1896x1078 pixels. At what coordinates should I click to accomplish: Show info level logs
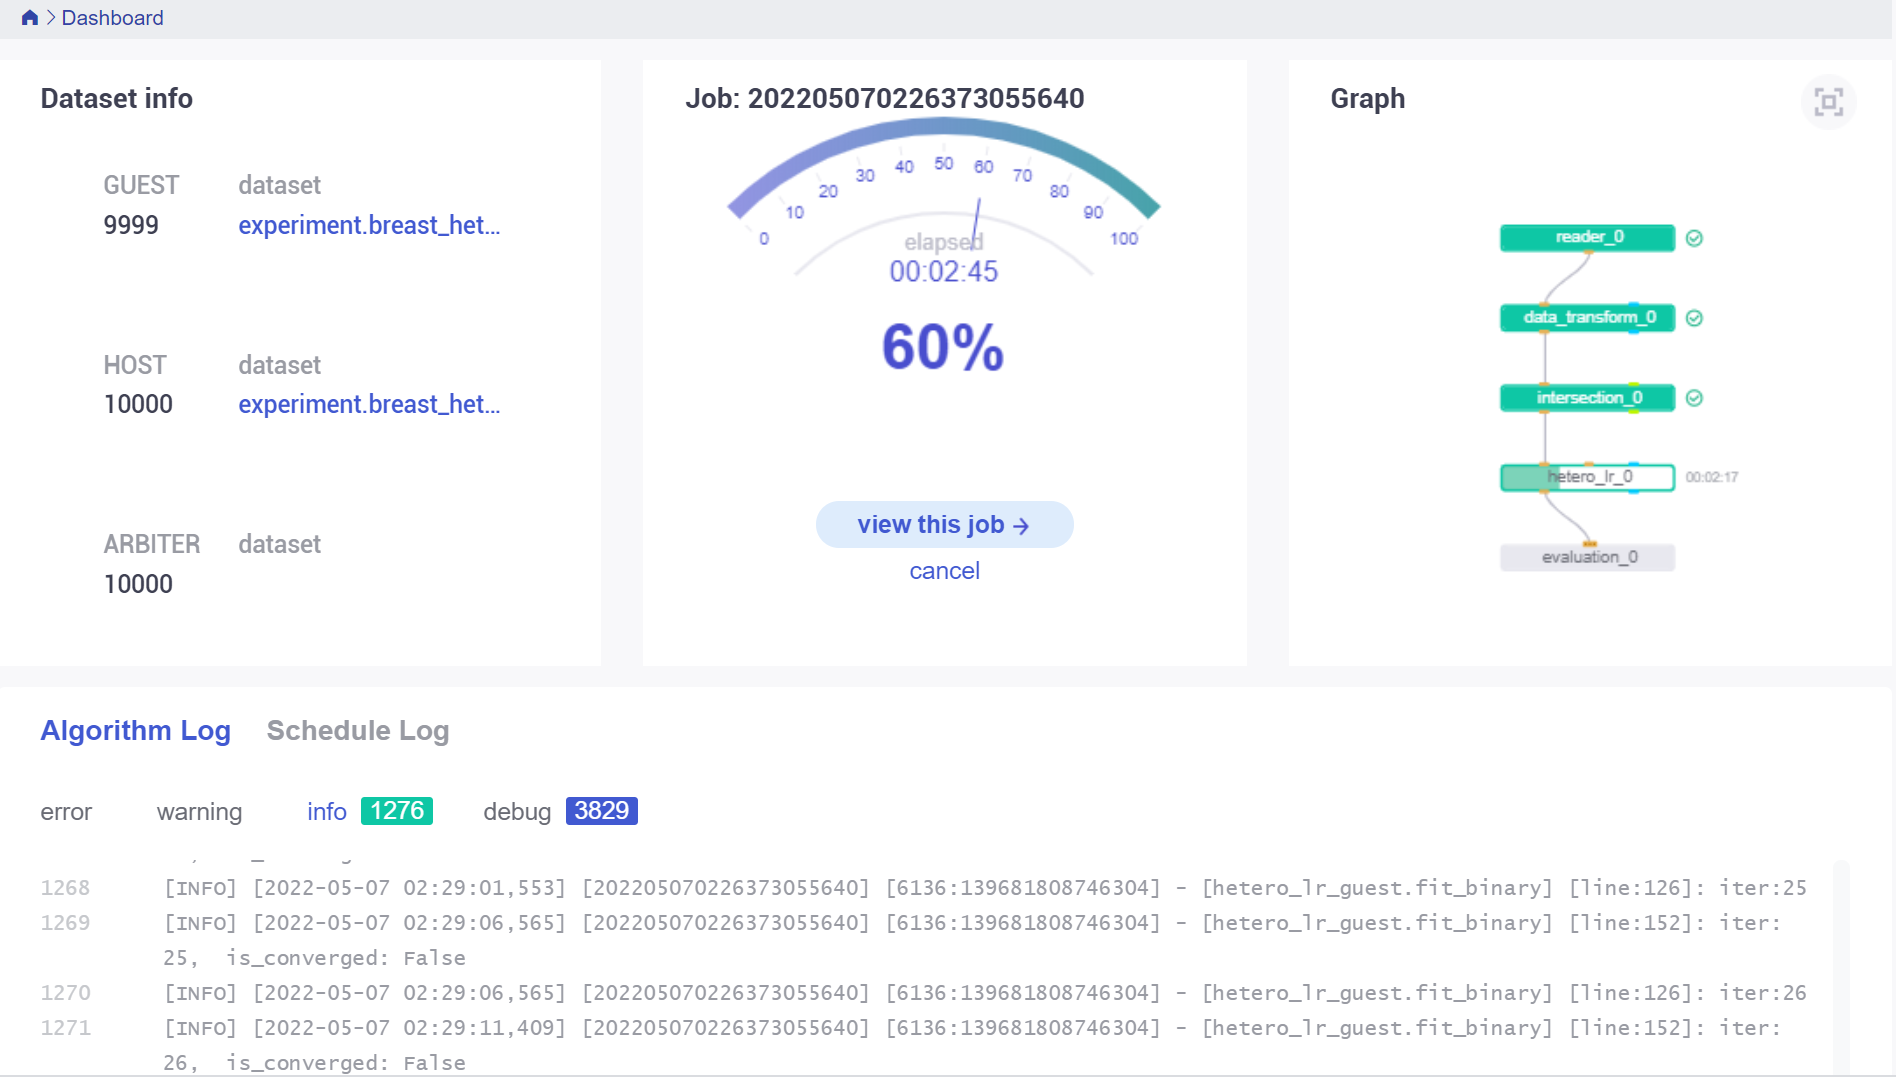(x=327, y=812)
